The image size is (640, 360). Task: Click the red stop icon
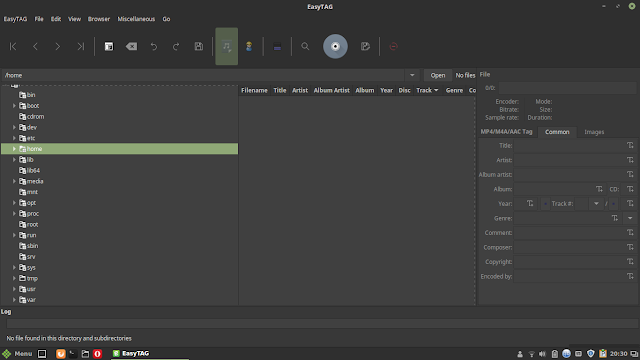point(393,47)
